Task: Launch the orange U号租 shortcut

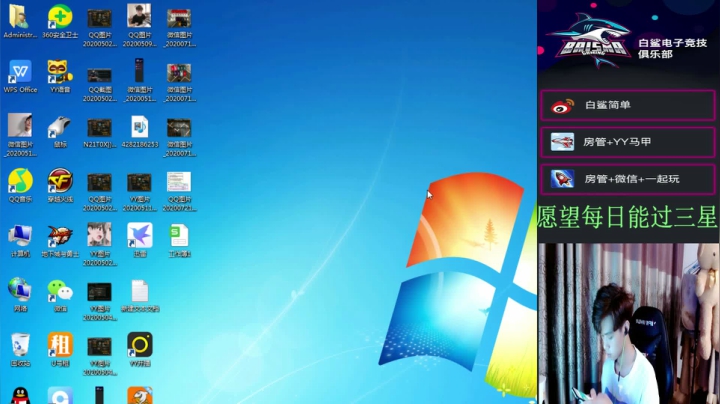Action: (60, 350)
